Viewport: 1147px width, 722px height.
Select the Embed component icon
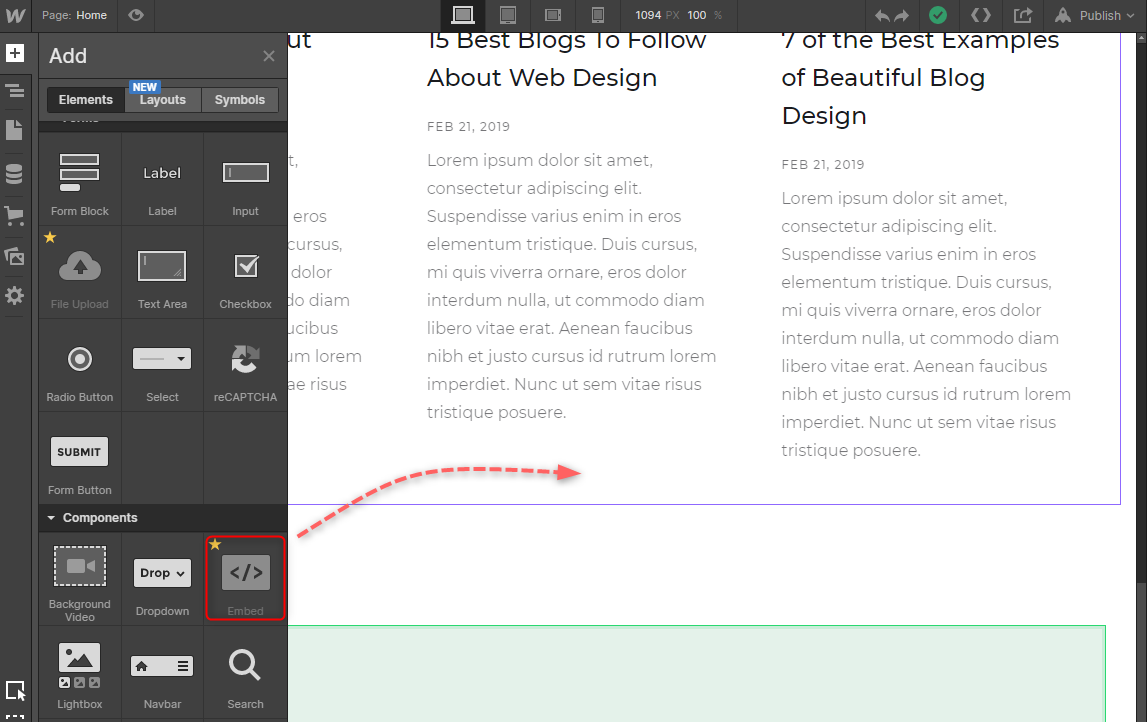(x=245, y=574)
